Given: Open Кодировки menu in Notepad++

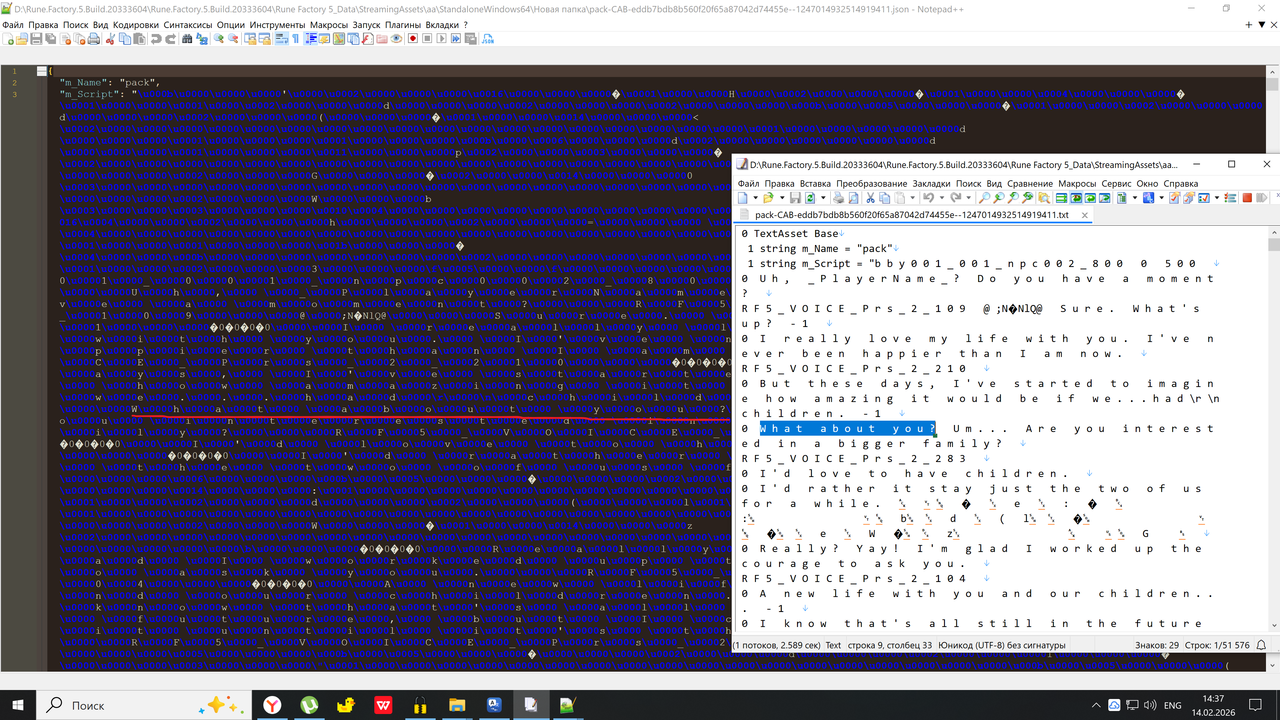Looking at the screenshot, I should [135, 24].
